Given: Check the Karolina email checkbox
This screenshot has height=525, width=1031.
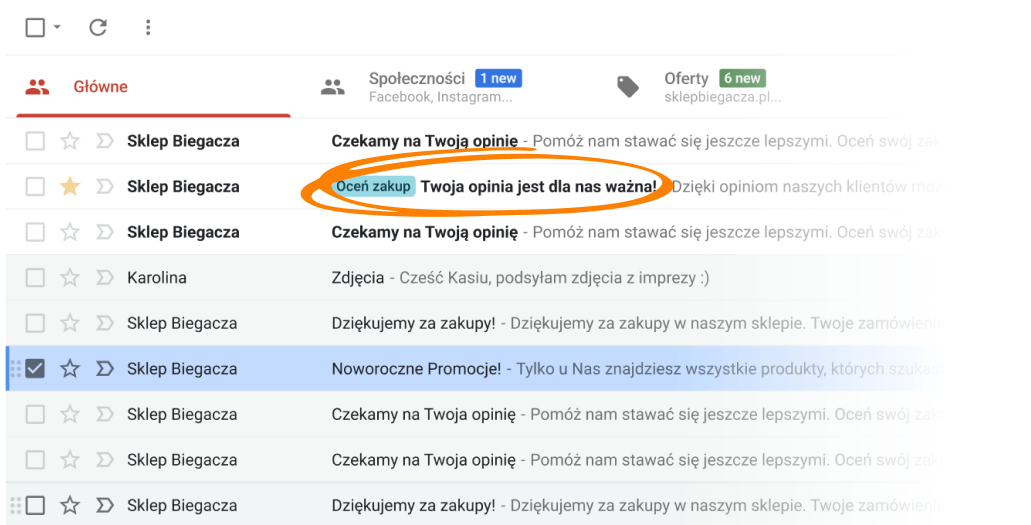Looking at the screenshot, I should [35, 278].
